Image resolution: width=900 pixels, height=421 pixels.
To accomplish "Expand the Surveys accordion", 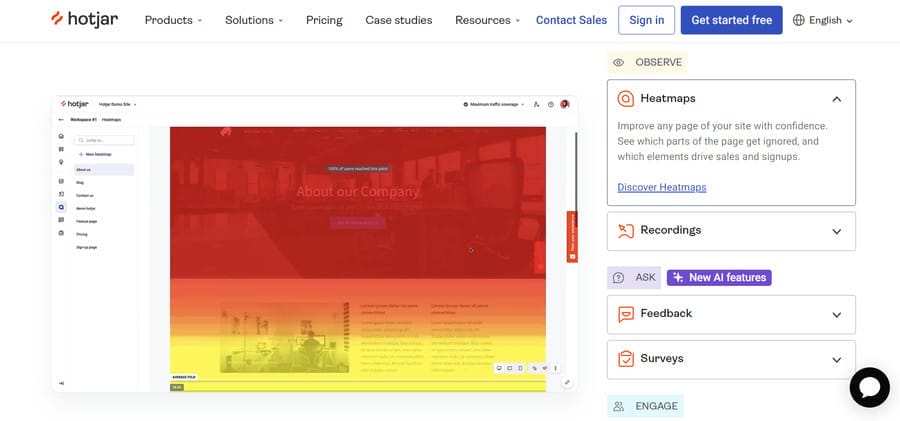I will click(x=731, y=359).
